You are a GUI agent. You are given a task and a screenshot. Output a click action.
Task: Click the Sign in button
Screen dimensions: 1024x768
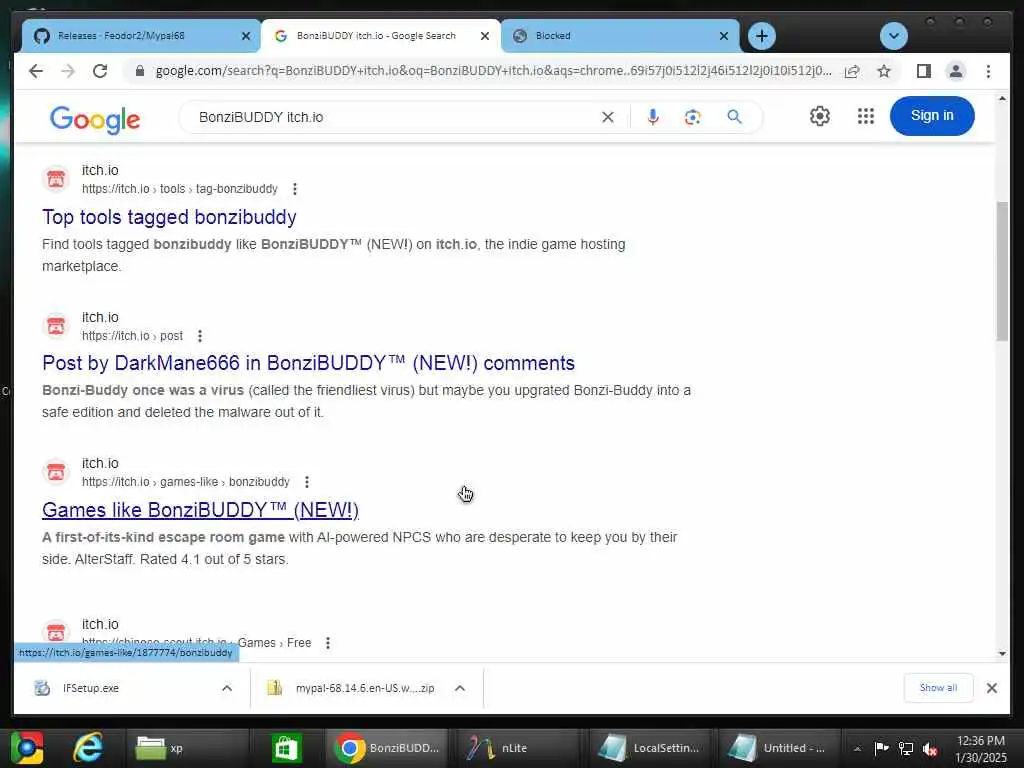(x=932, y=116)
